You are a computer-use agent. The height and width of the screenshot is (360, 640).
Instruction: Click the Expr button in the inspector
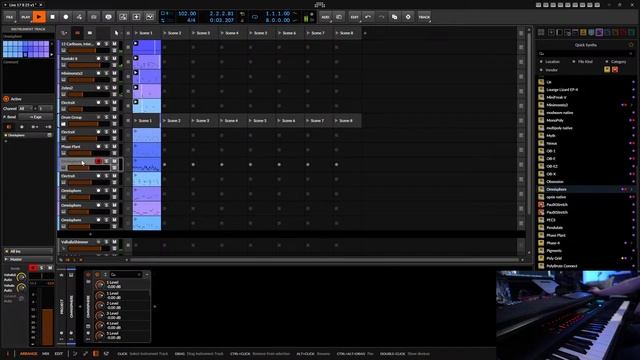pos(36,117)
